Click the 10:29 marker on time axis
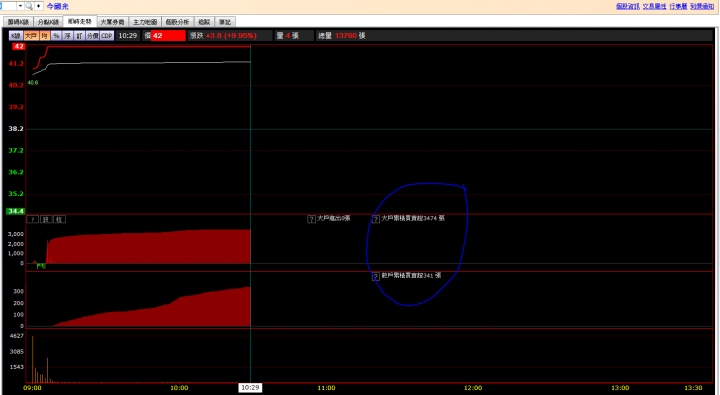720x395 pixels. coord(250,388)
